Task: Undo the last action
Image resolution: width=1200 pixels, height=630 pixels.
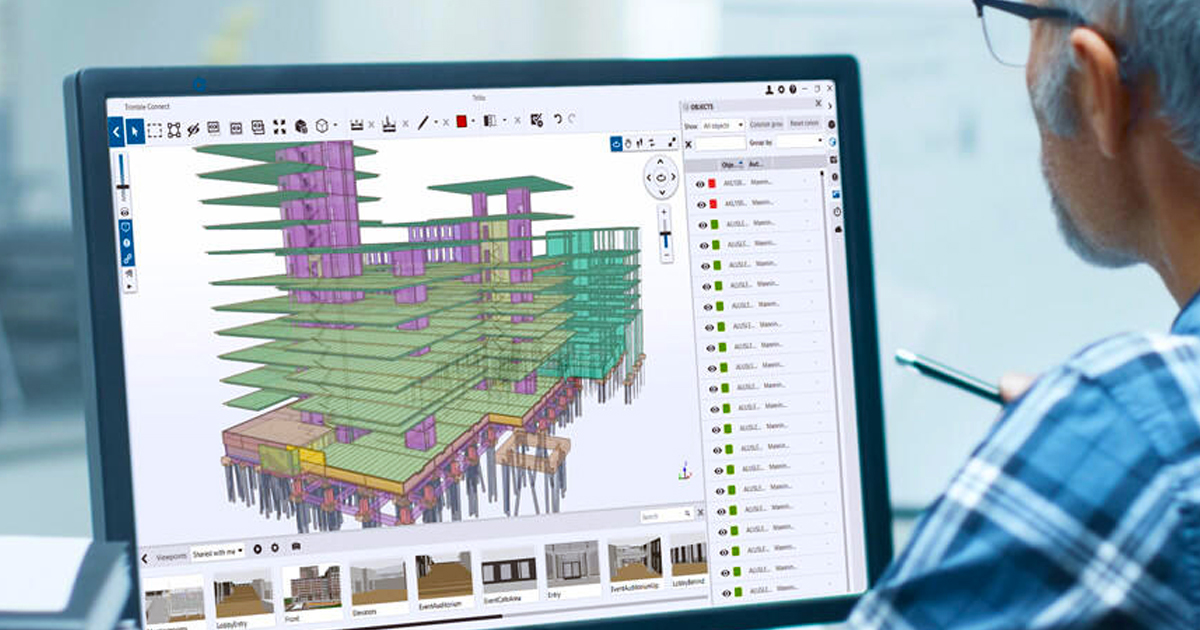Action: pos(558,119)
